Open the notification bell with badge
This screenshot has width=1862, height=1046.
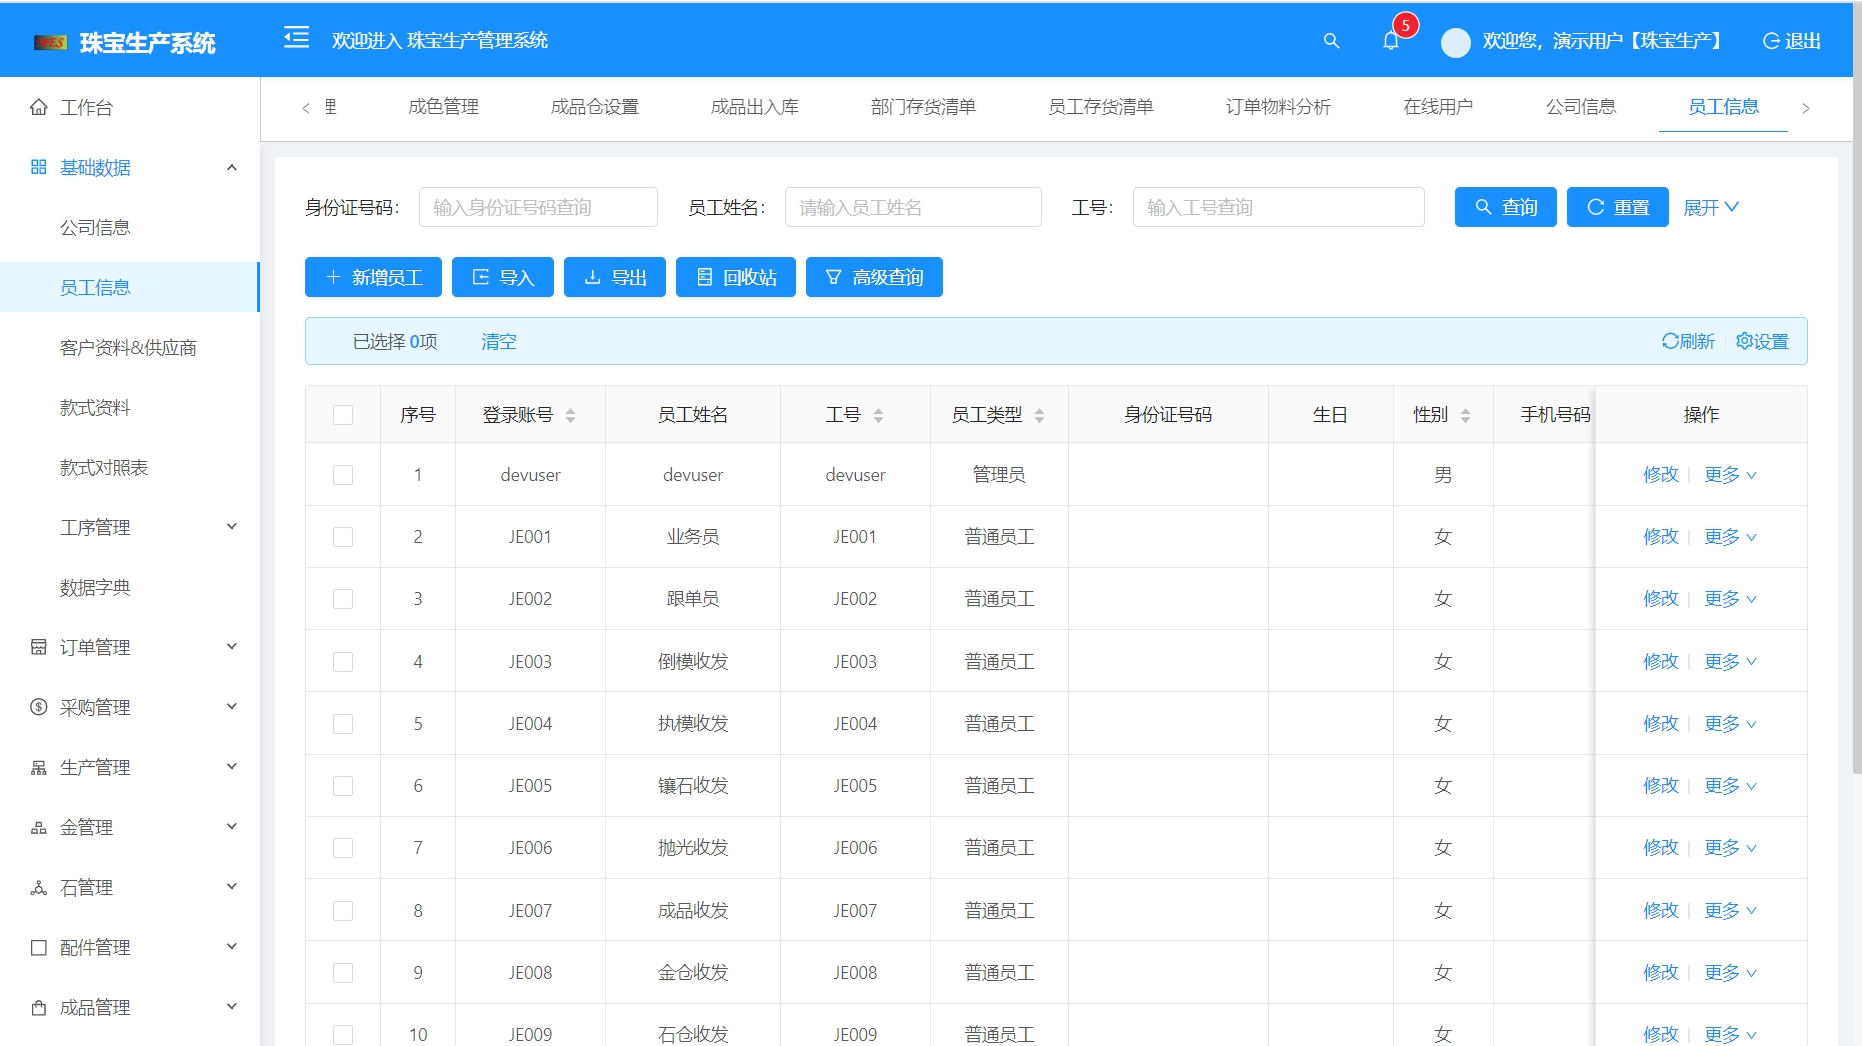tap(1391, 41)
